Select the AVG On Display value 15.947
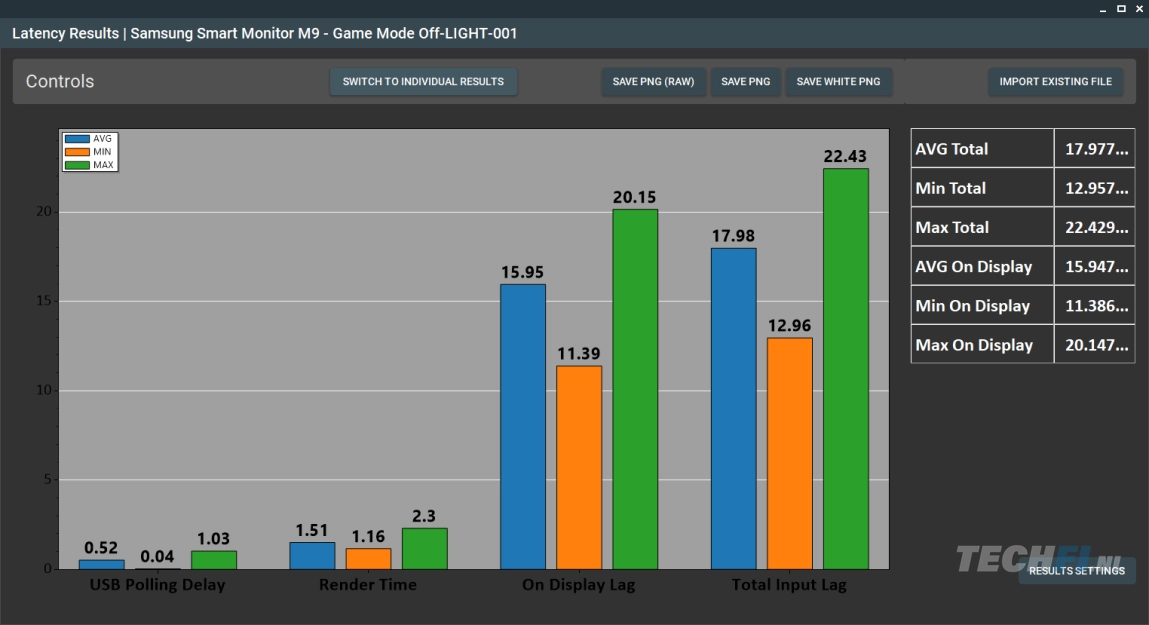The image size is (1149, 625). click(1095, 267)
